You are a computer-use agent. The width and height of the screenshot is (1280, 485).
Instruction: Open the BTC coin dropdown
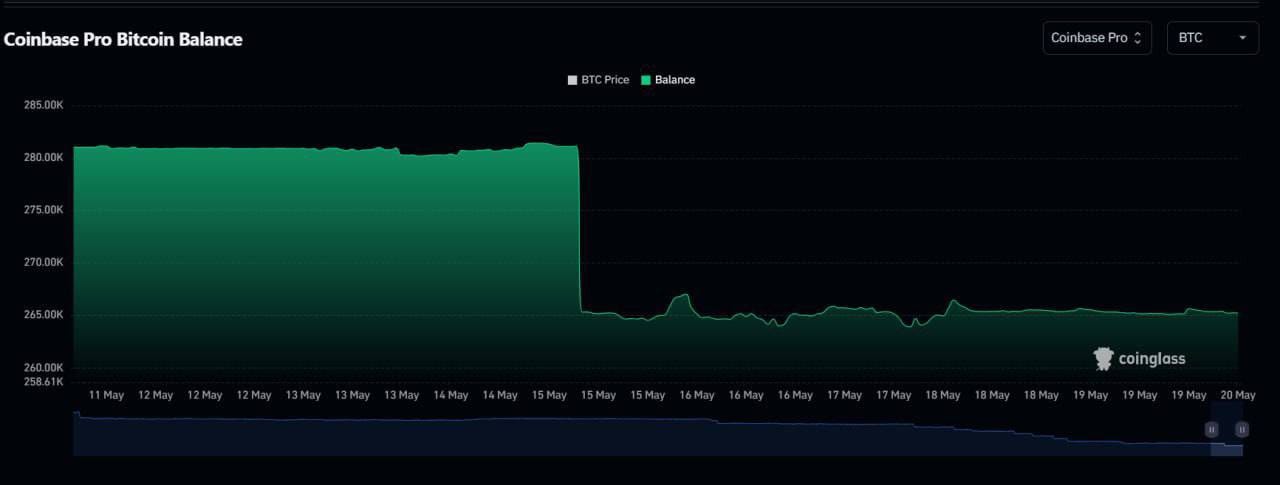click(x=1212, y=38)
